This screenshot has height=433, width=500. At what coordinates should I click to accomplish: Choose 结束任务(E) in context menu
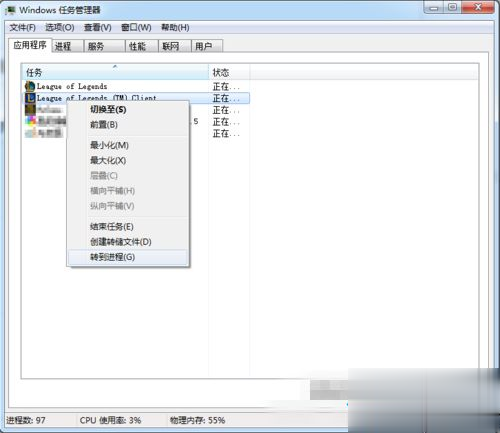click(128, 227)
